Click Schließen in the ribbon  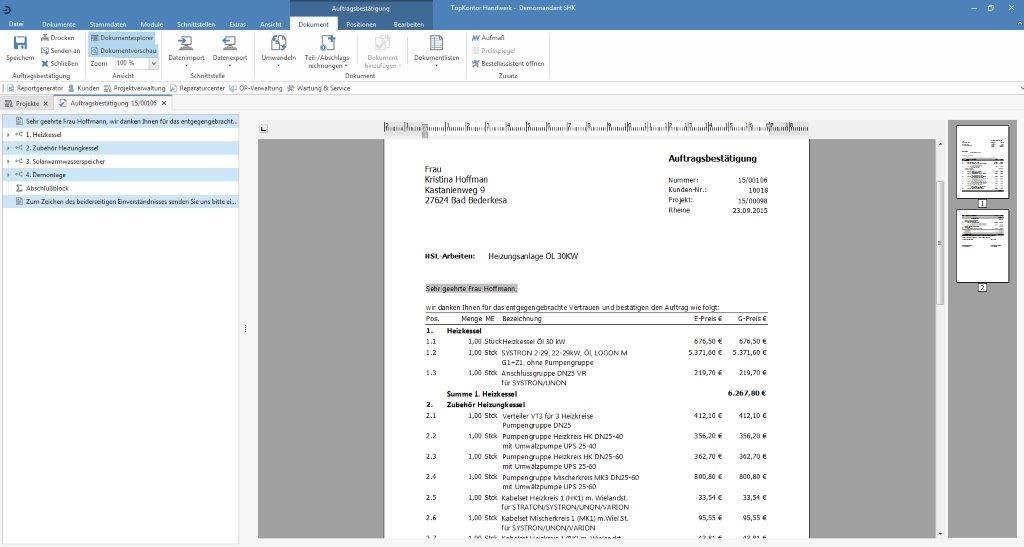click(59, 63)
